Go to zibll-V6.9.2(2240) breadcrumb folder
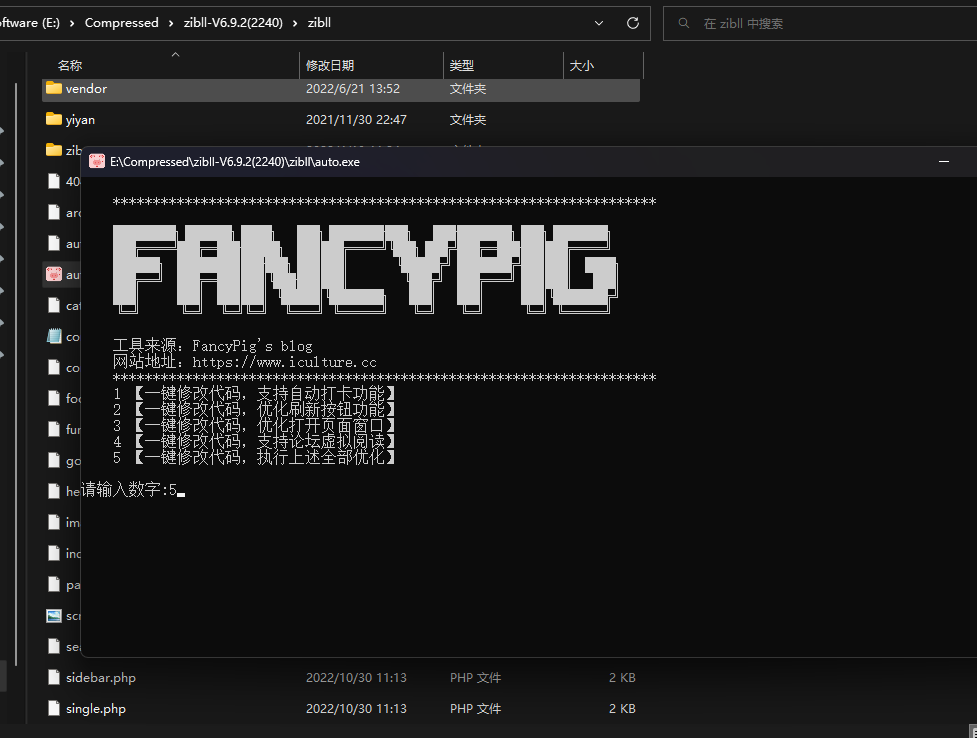The image size is (977, 738). [233, 23]
